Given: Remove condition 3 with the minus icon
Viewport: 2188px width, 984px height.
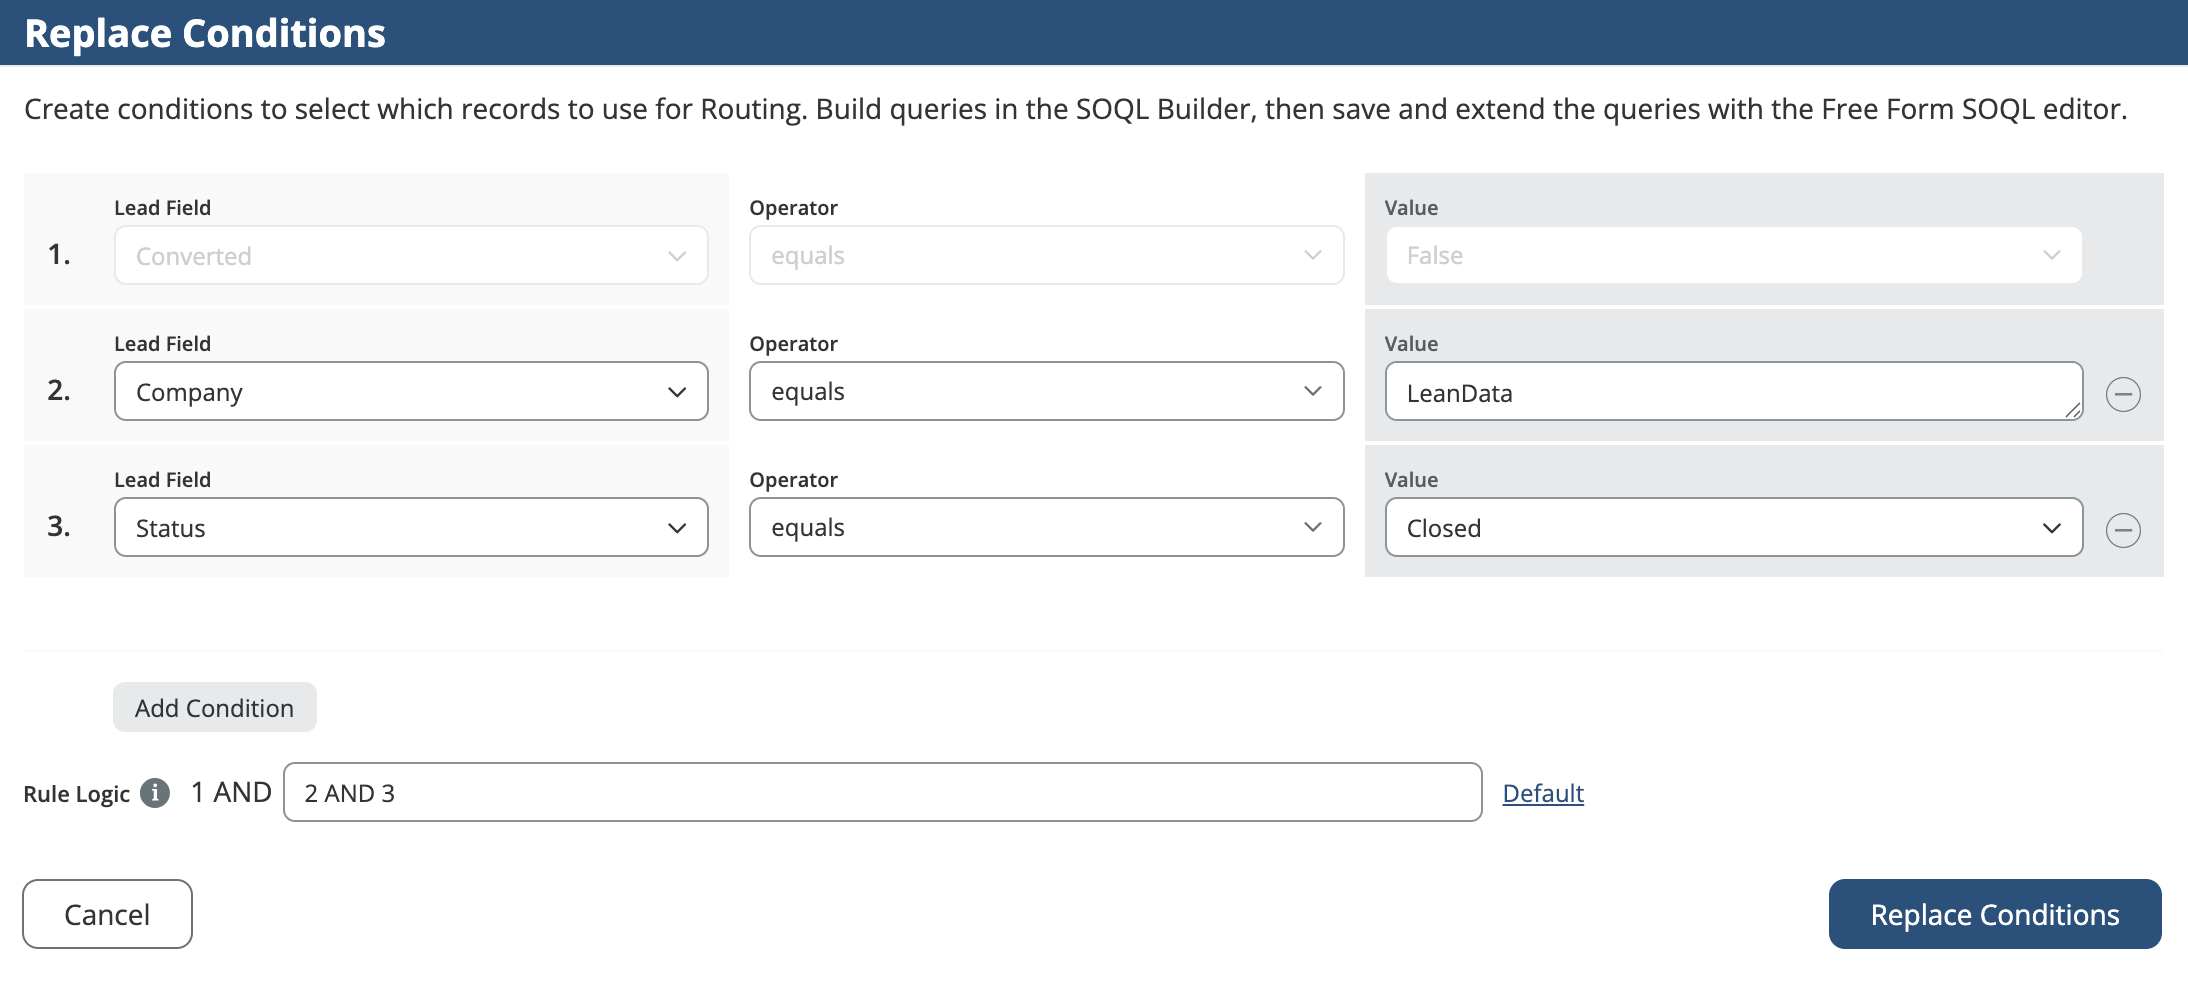Looking at the screenshot, I should click(2123, 530).
